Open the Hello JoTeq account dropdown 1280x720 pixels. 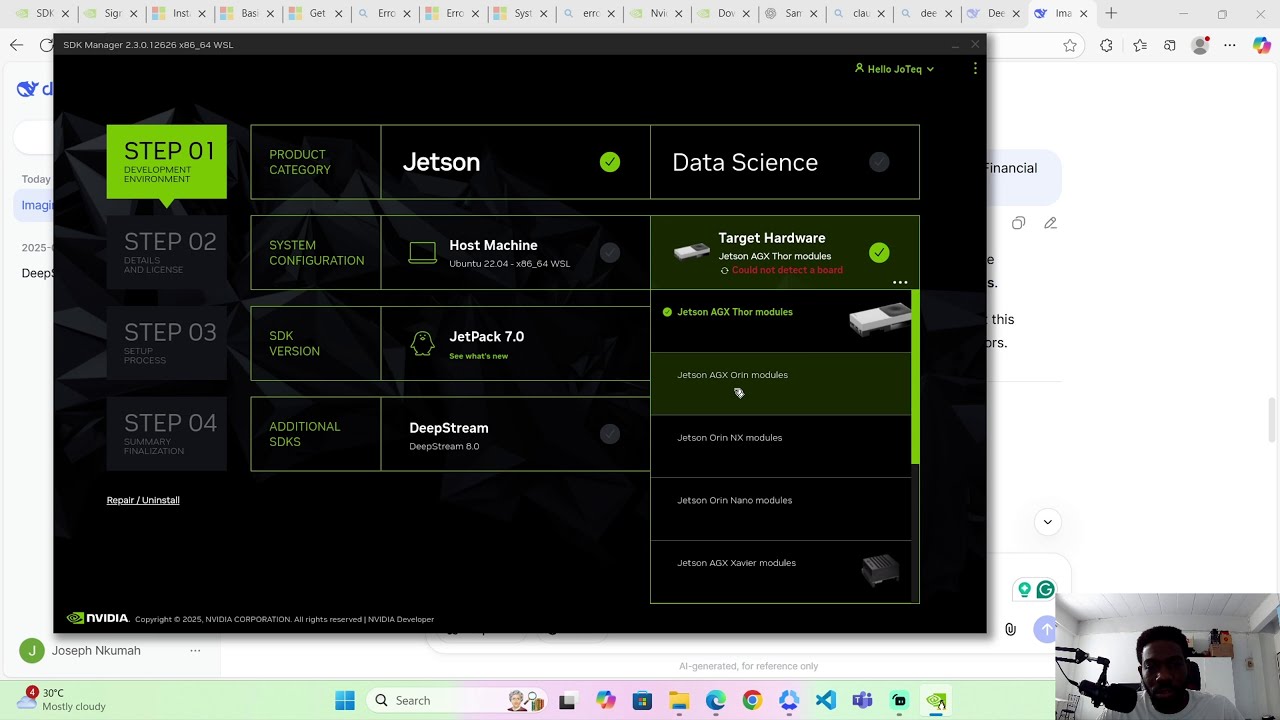pos(894,69)
